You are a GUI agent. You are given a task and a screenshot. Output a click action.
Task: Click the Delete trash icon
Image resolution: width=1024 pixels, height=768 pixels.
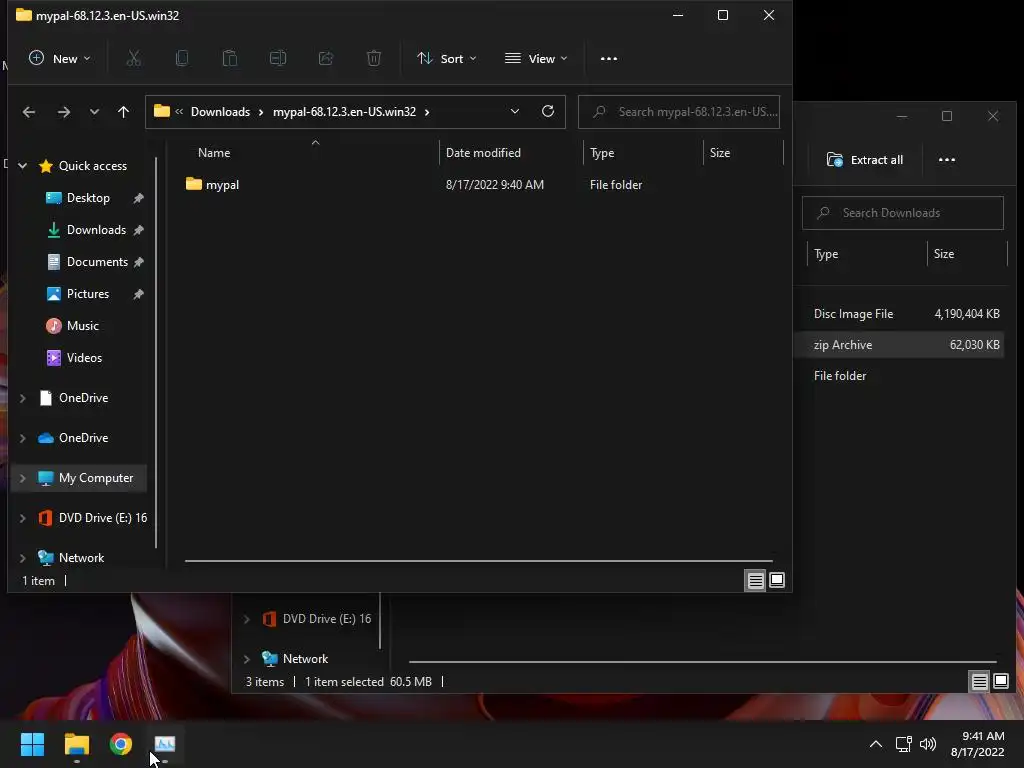374,59
